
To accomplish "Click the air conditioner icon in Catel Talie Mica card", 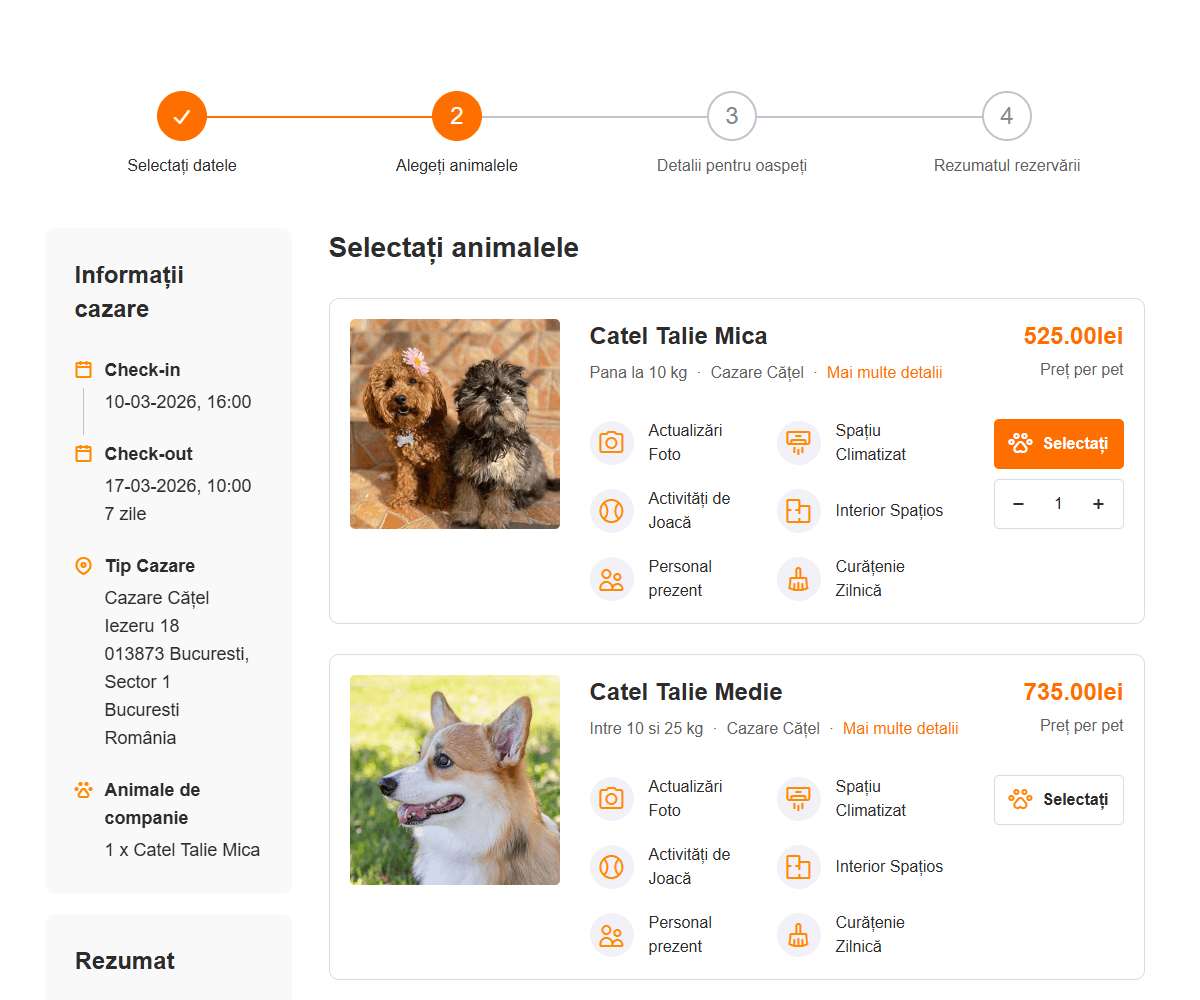I will point(798,442).
